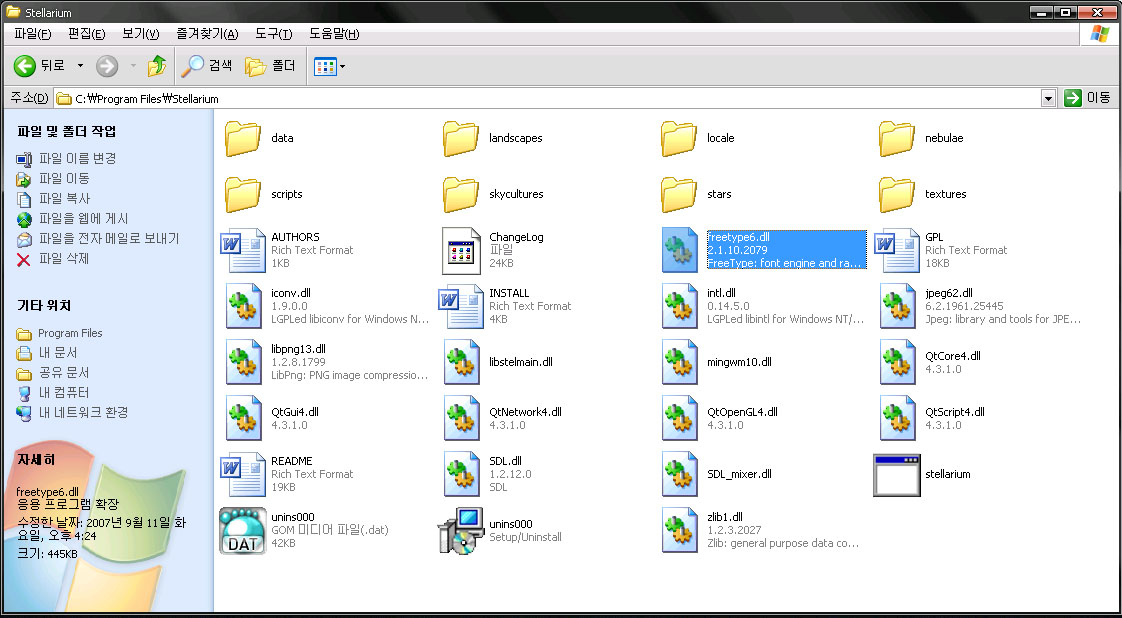Select the jpeg62.dll file icon
This screenshot has height=618, width=1122.
click(x=897, y=306)
